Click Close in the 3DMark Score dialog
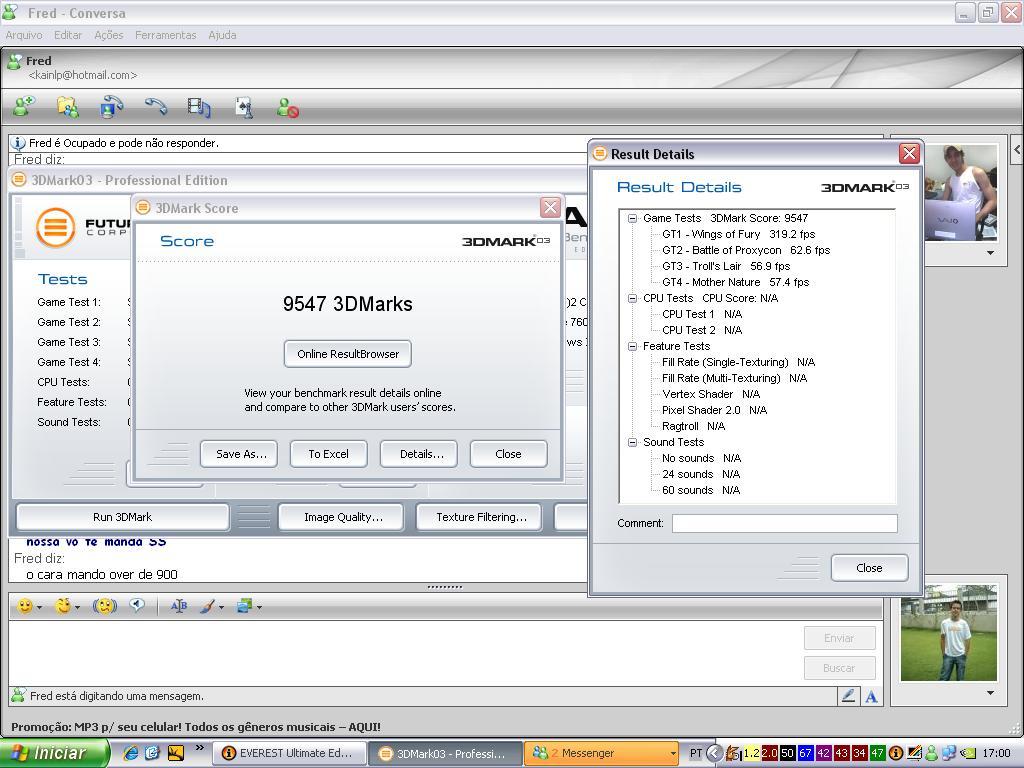The image size is (1024, 768). tap(508, 454)
